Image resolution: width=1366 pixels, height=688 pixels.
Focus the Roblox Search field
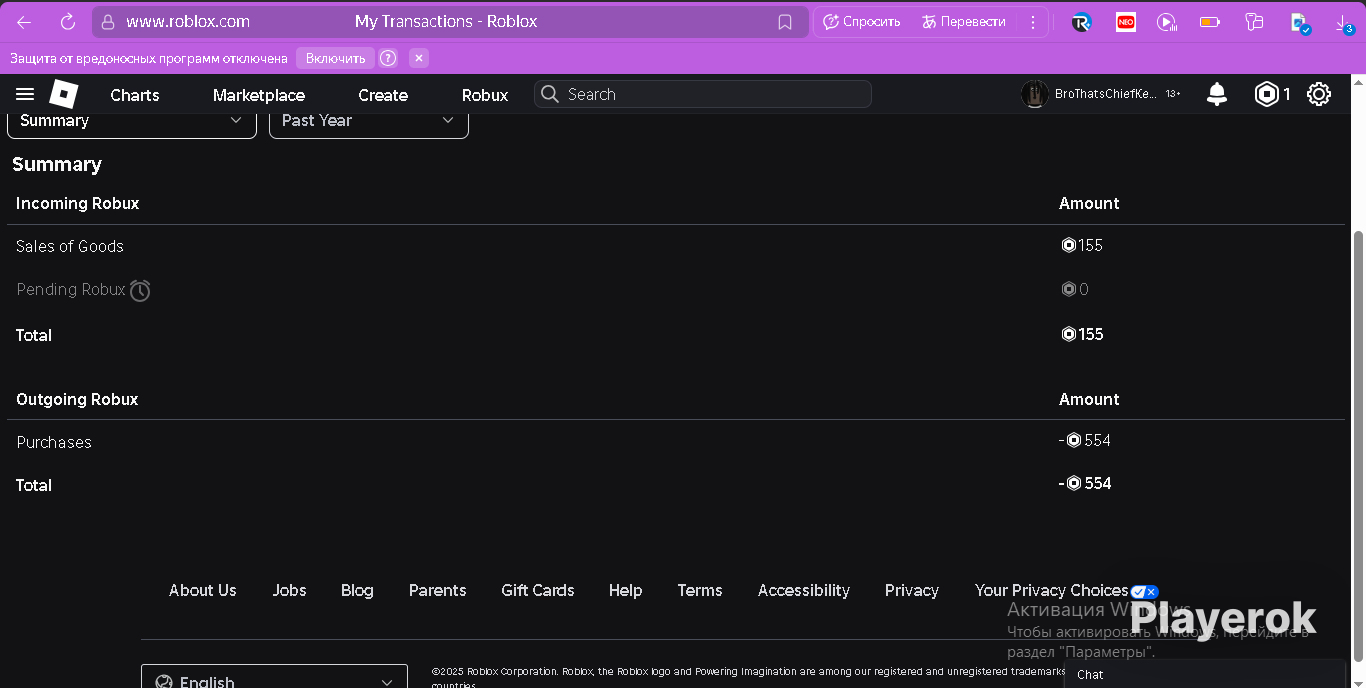pyautogui.click(x=703, y=94)
